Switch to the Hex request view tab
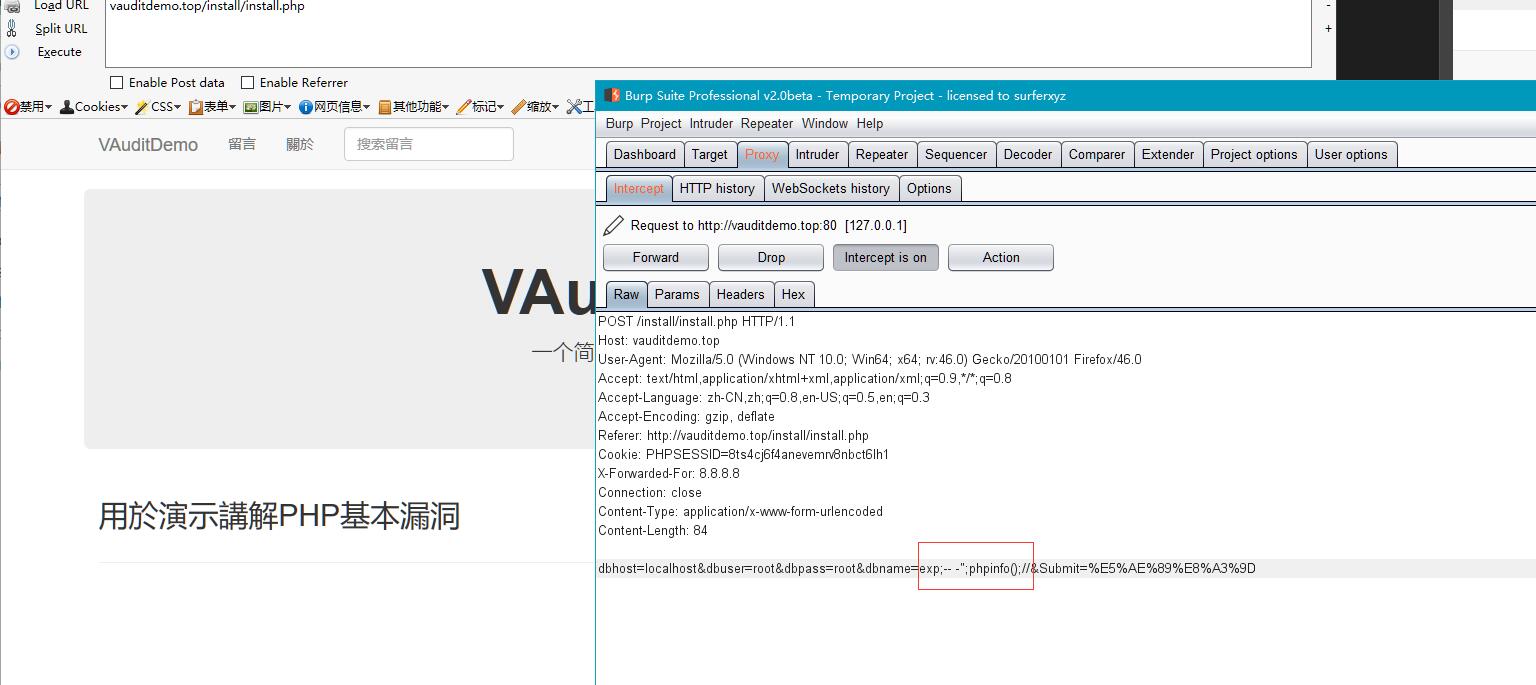The image size is (1536, 685). click(793, 295)
